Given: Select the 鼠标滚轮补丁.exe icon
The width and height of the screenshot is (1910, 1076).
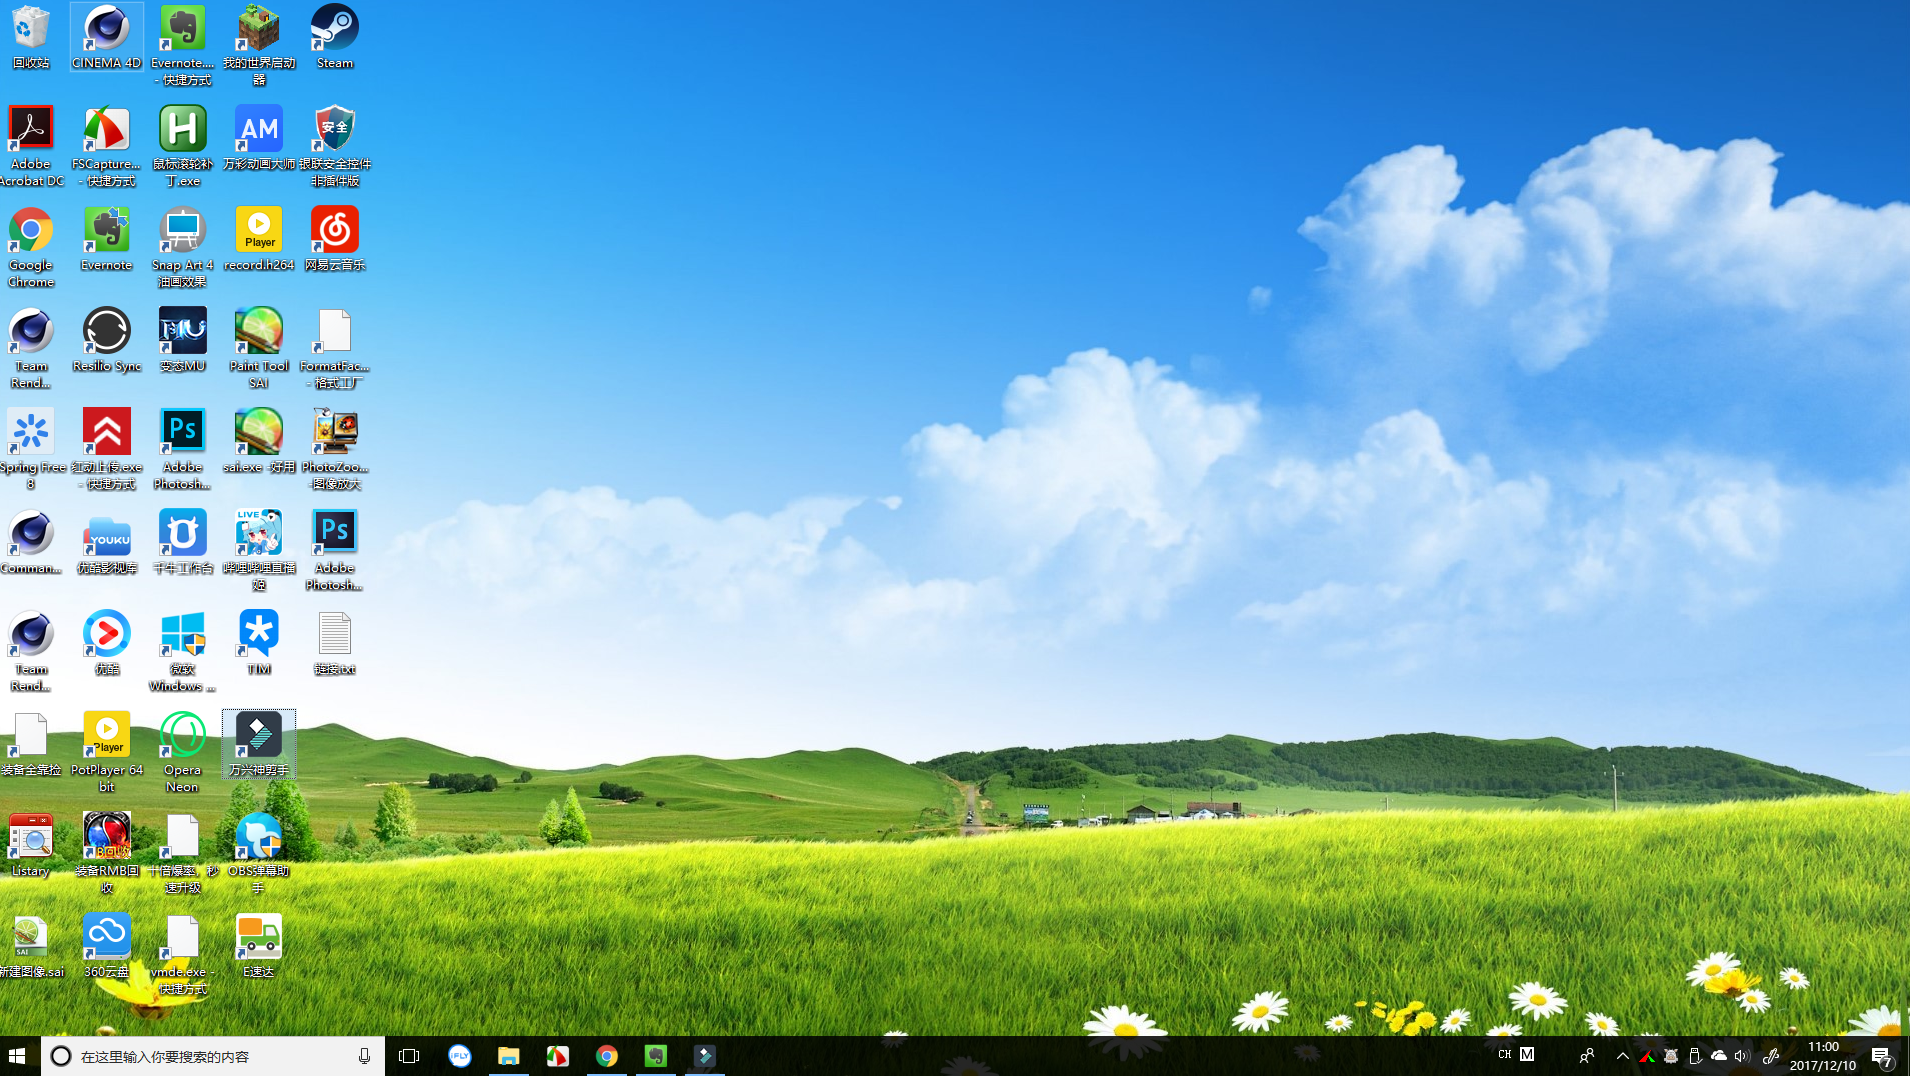Looking at the screenshot, I should coord(183,147).
